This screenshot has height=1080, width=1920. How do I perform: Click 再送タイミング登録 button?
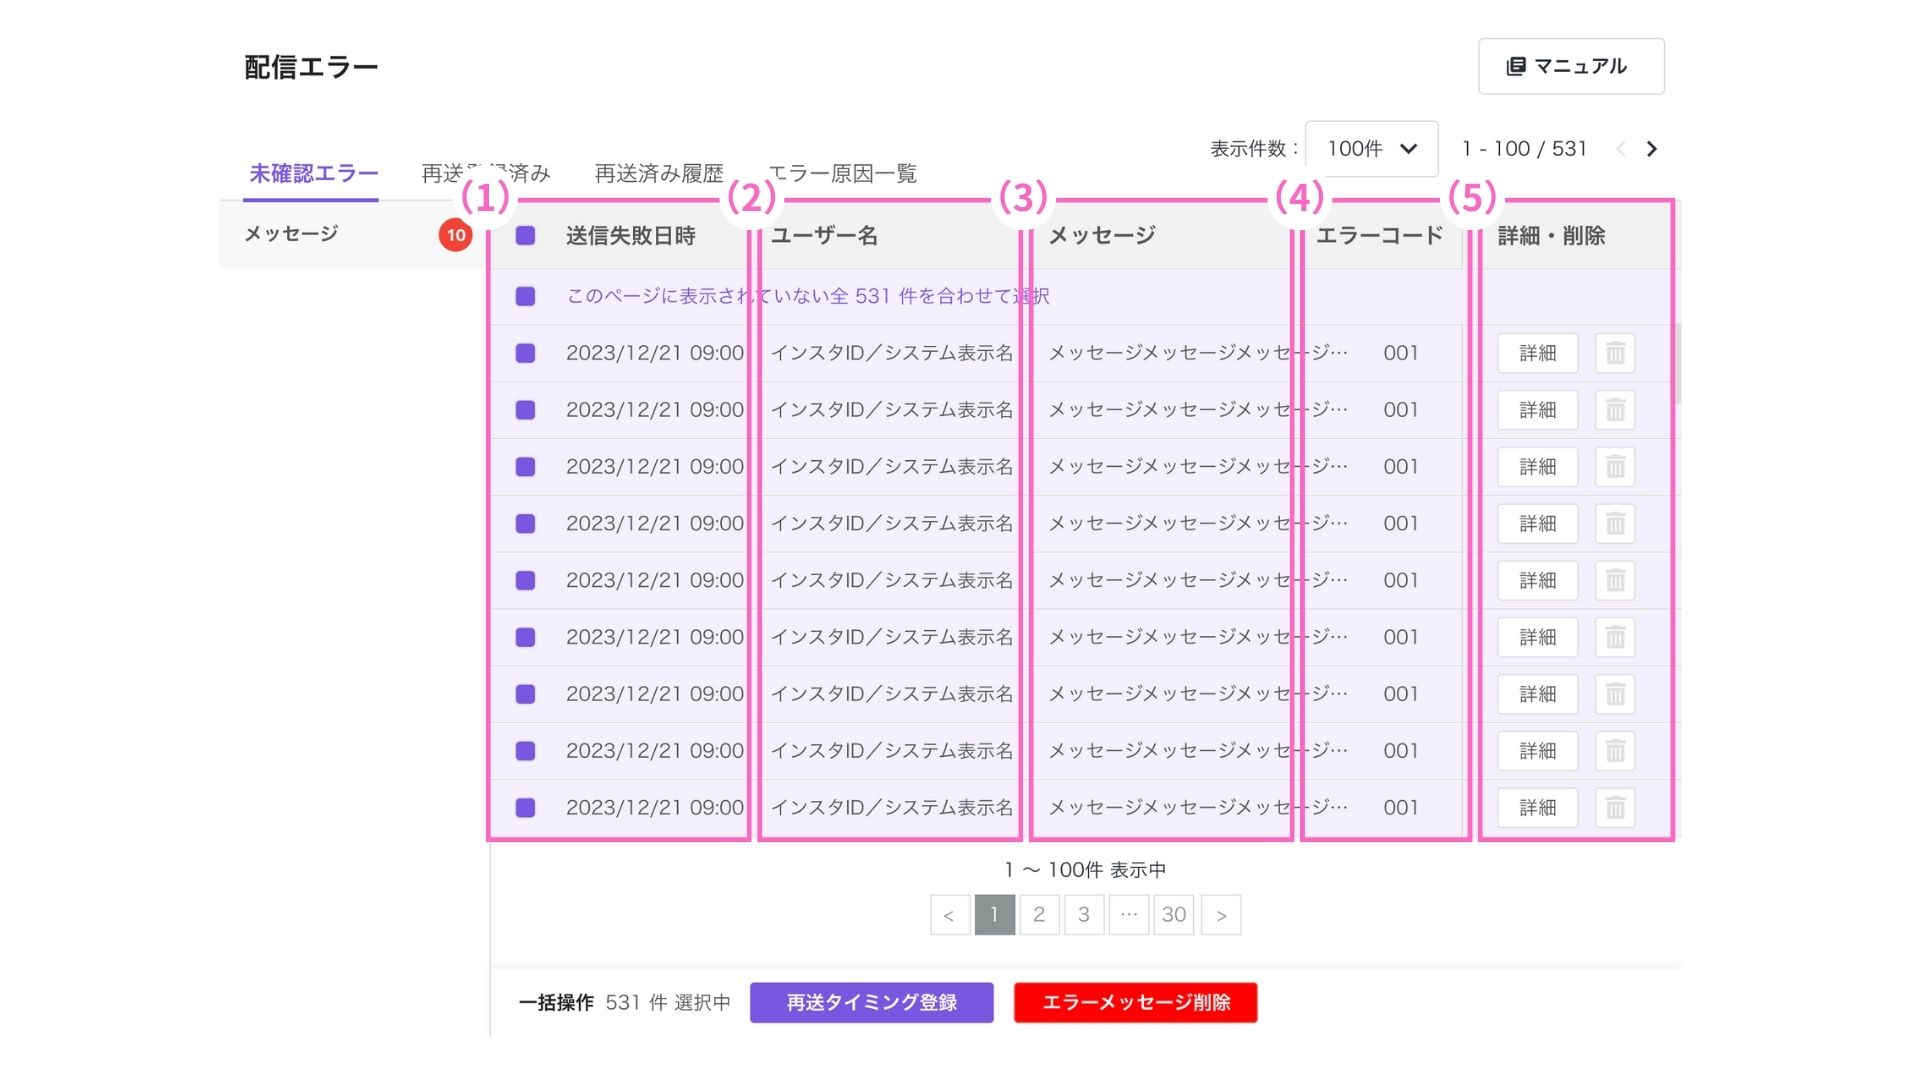click(x=871, y=1002)
